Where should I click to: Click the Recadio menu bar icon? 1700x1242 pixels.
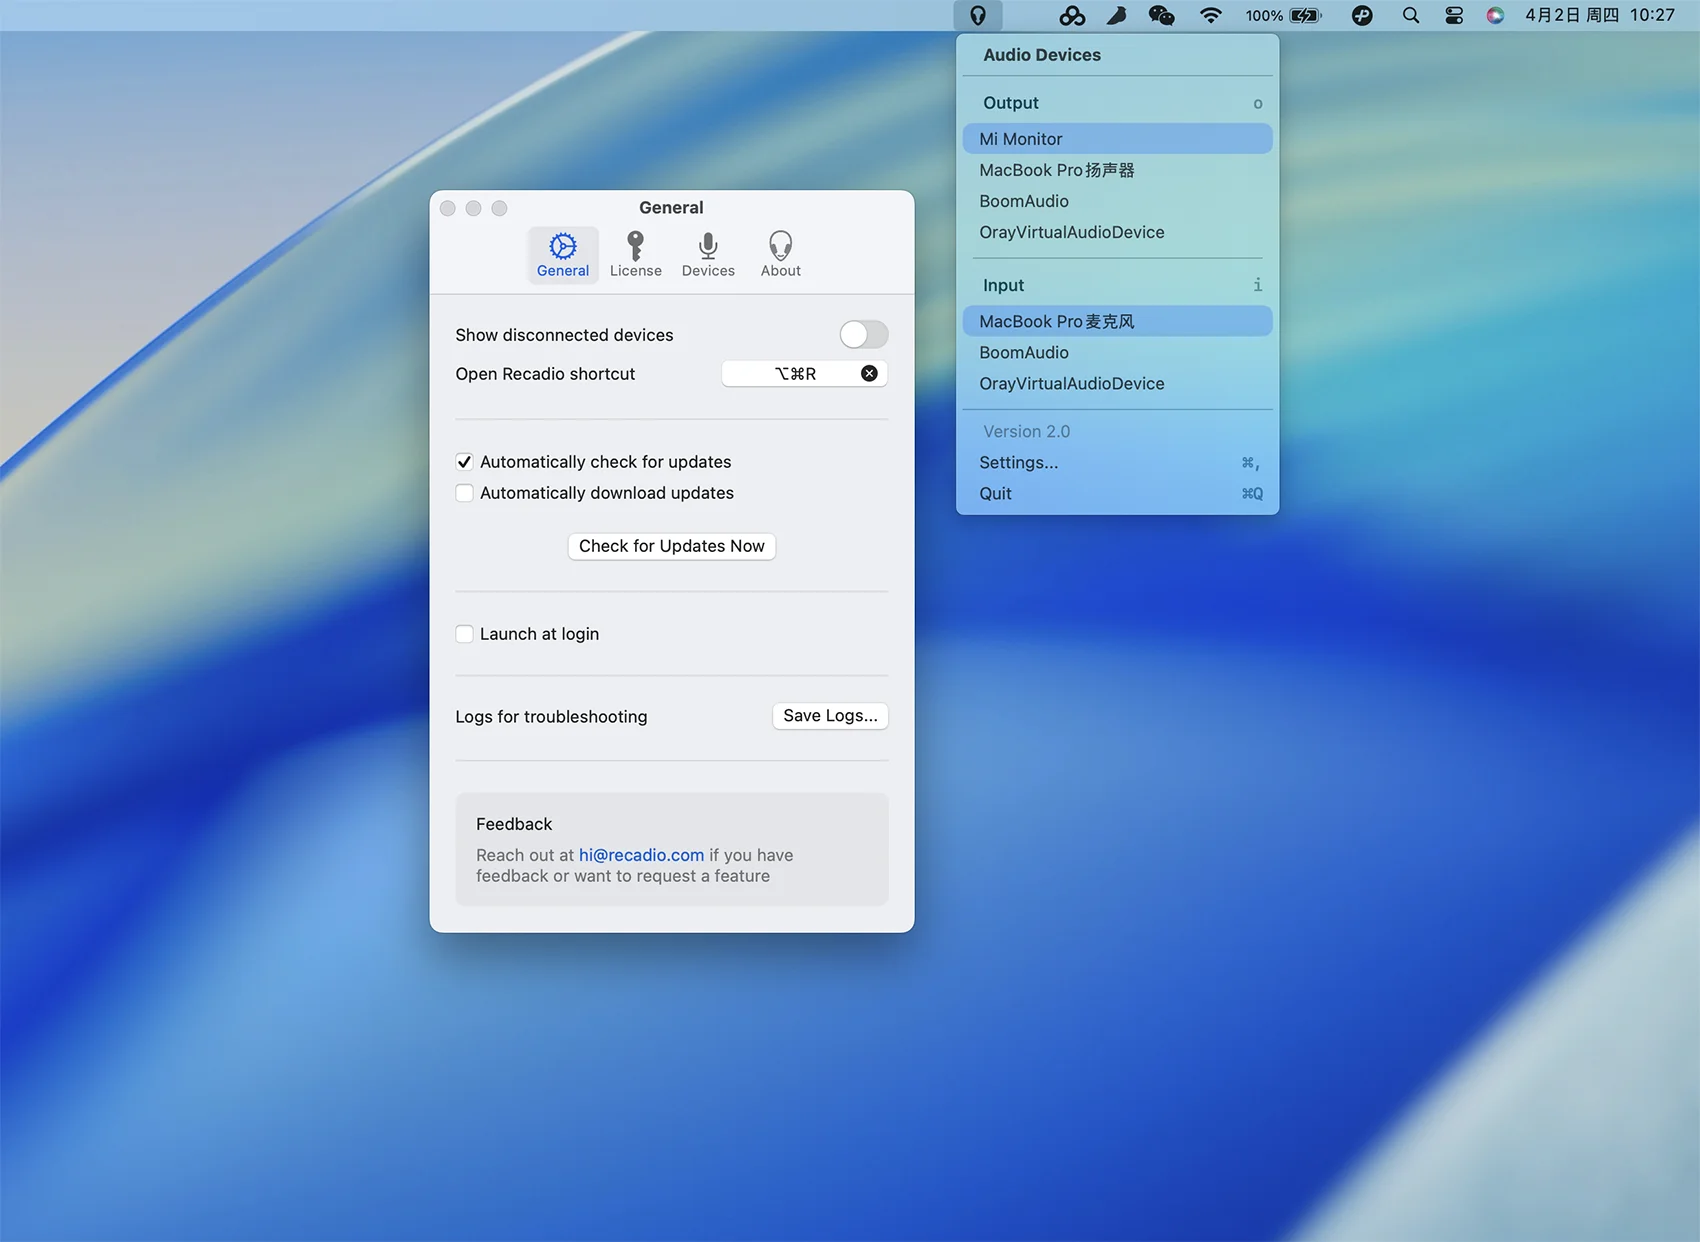[978, 15]
